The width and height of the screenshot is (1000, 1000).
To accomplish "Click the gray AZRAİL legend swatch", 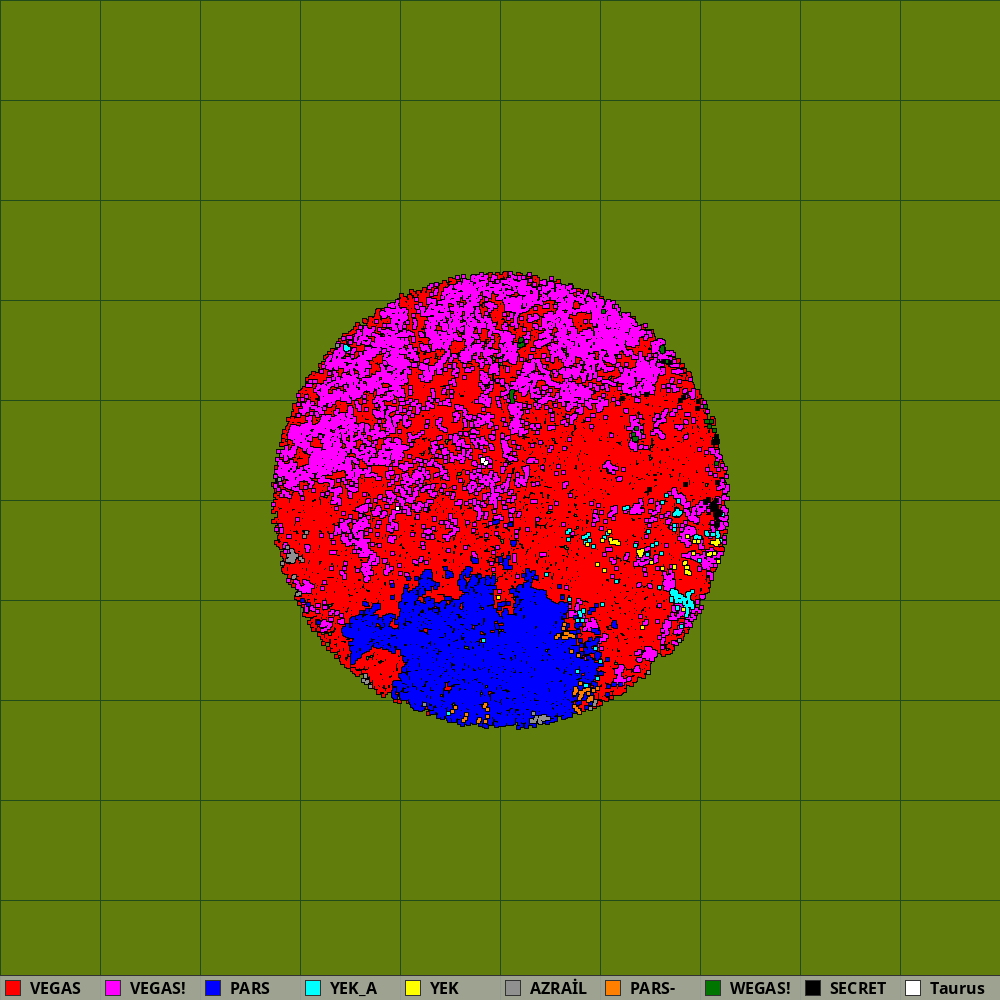I will (x=513, y=988).
